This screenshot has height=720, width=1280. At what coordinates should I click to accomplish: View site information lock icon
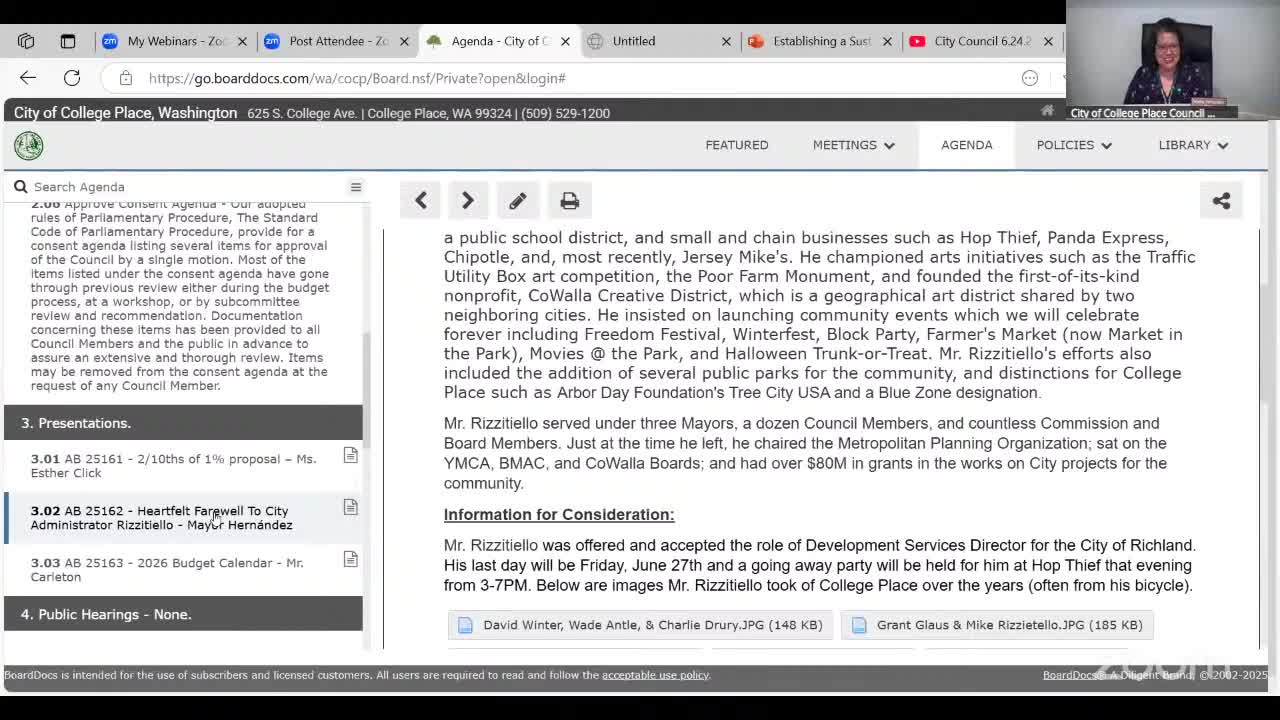coord(125,78)
